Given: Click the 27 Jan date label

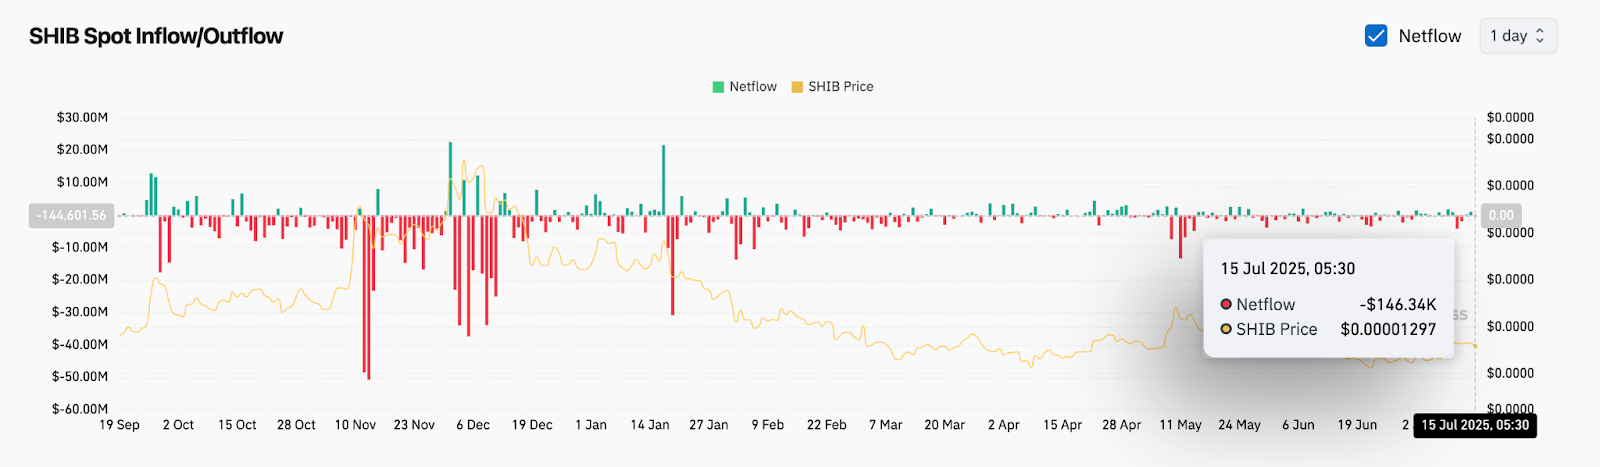Looking at the screenshot, I should (x=709, y=425).
